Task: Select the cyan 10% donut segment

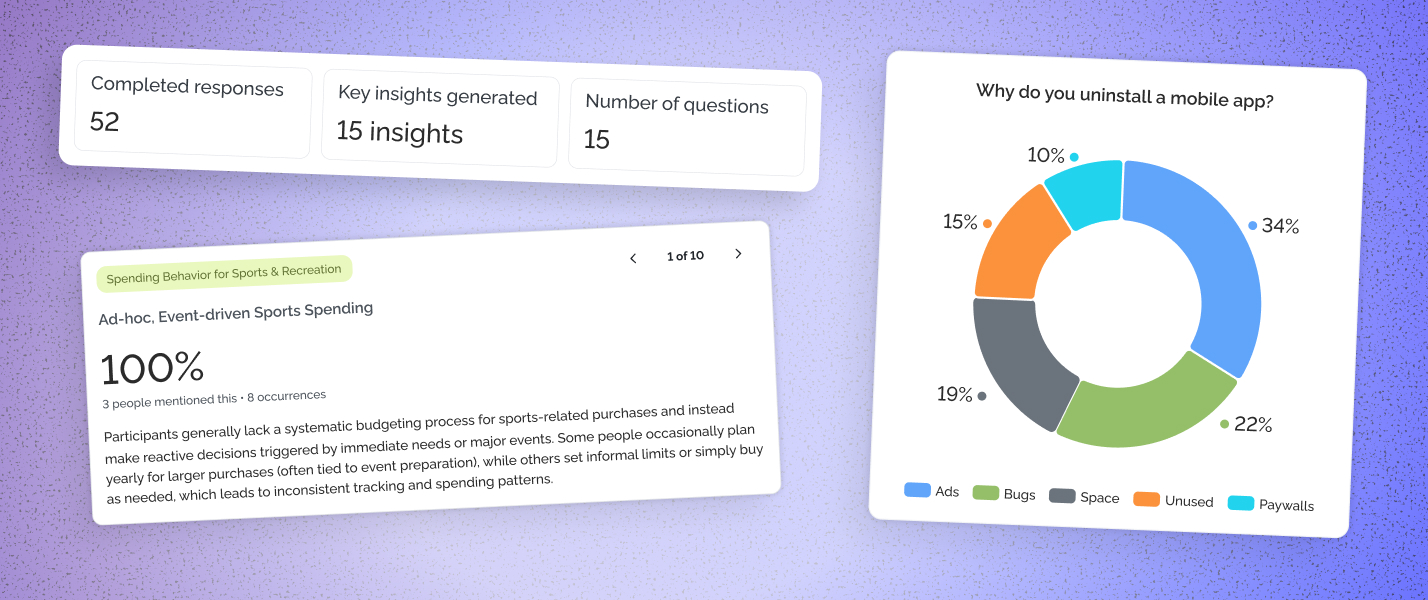Action: tap(1087, 190)
